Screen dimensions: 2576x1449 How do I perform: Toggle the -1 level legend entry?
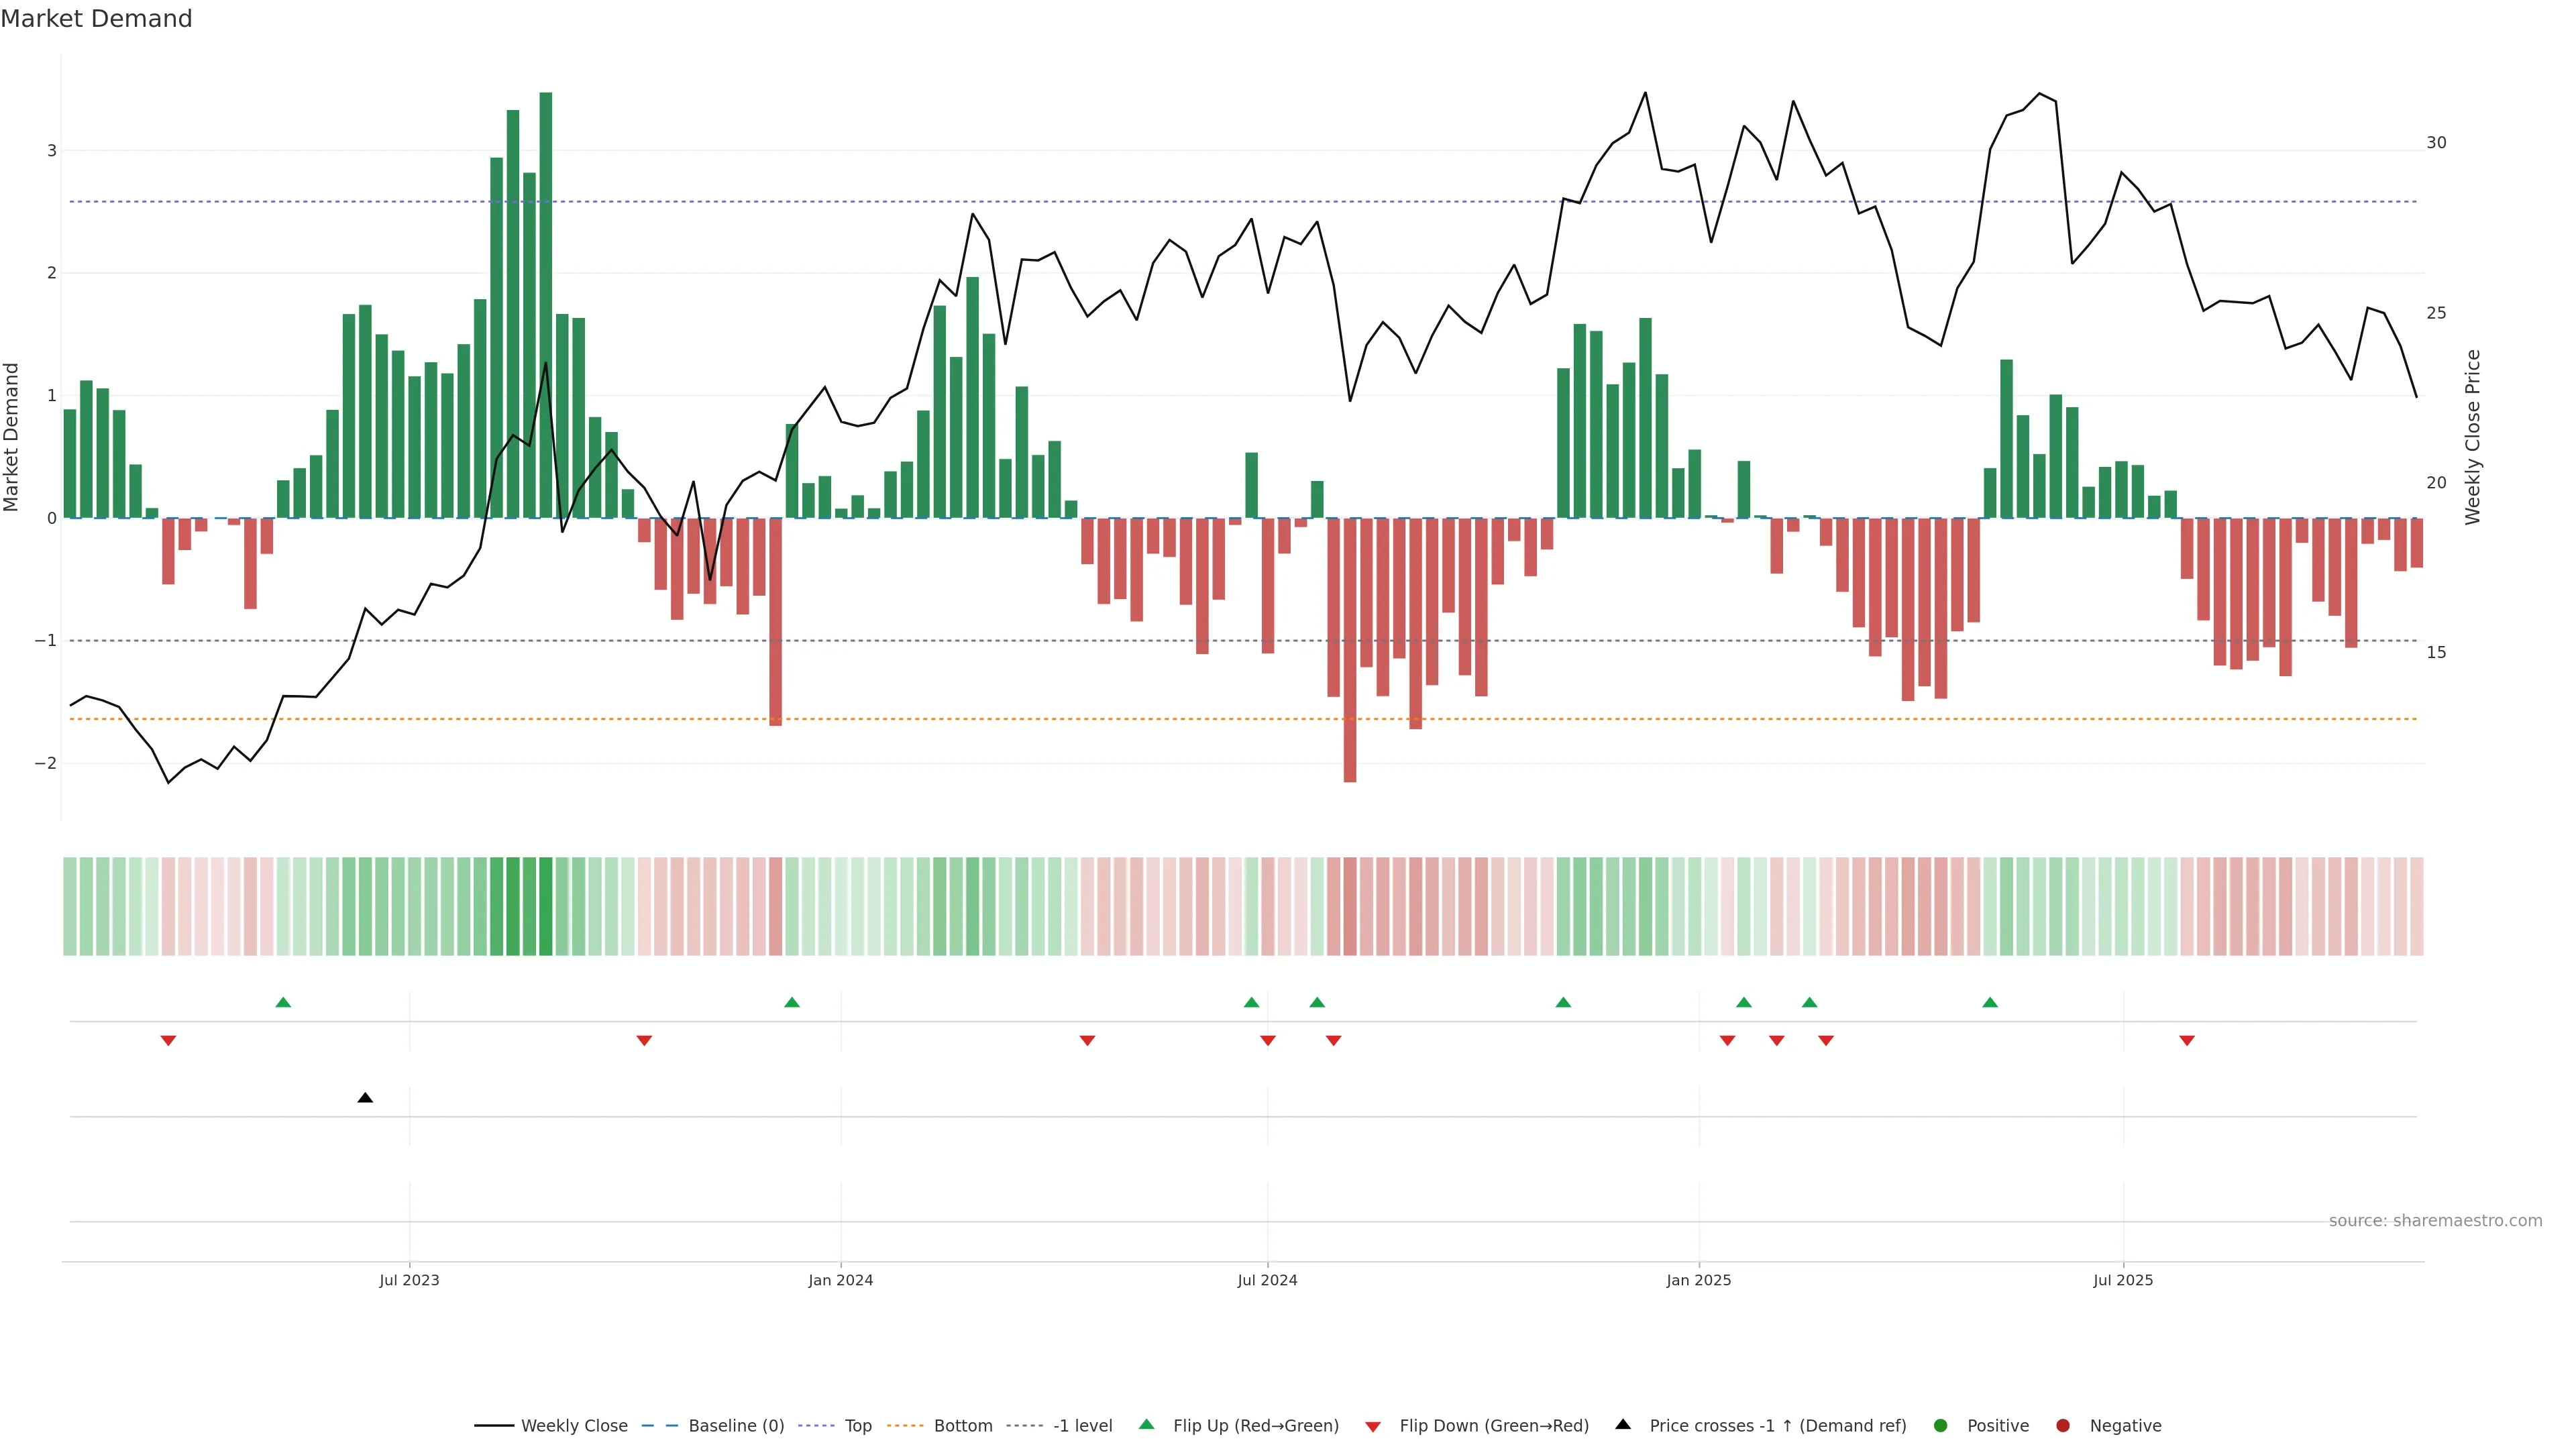1082,1426
